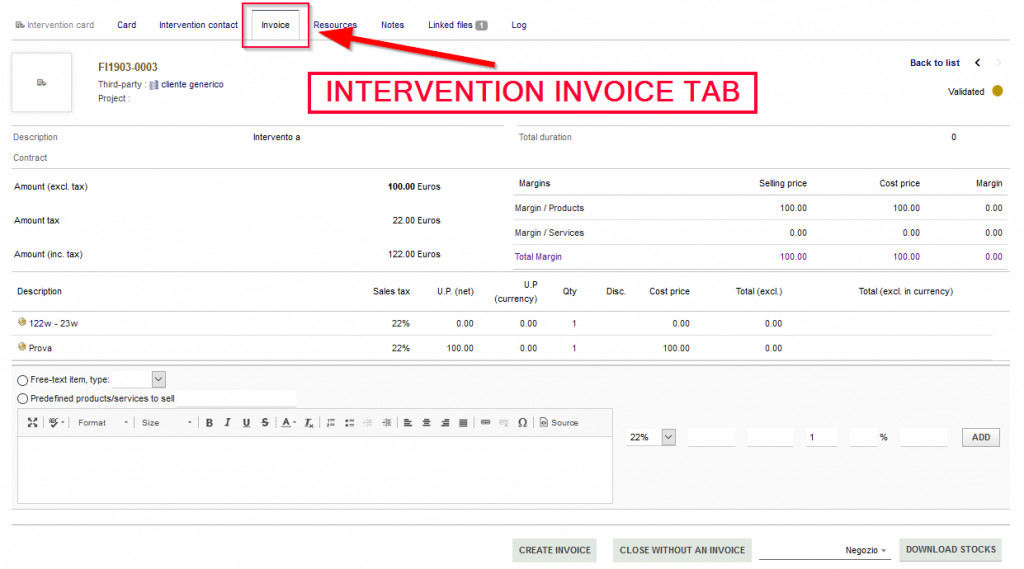
Task: Apply bold formatting in editor
Action: click(x=210, y=423)
